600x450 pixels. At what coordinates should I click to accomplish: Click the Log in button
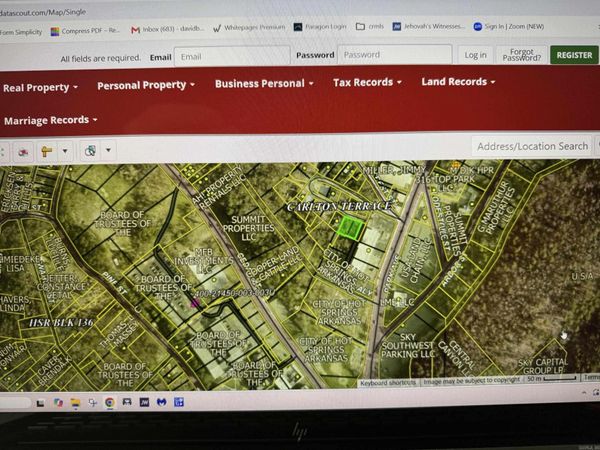pos(475,55)
